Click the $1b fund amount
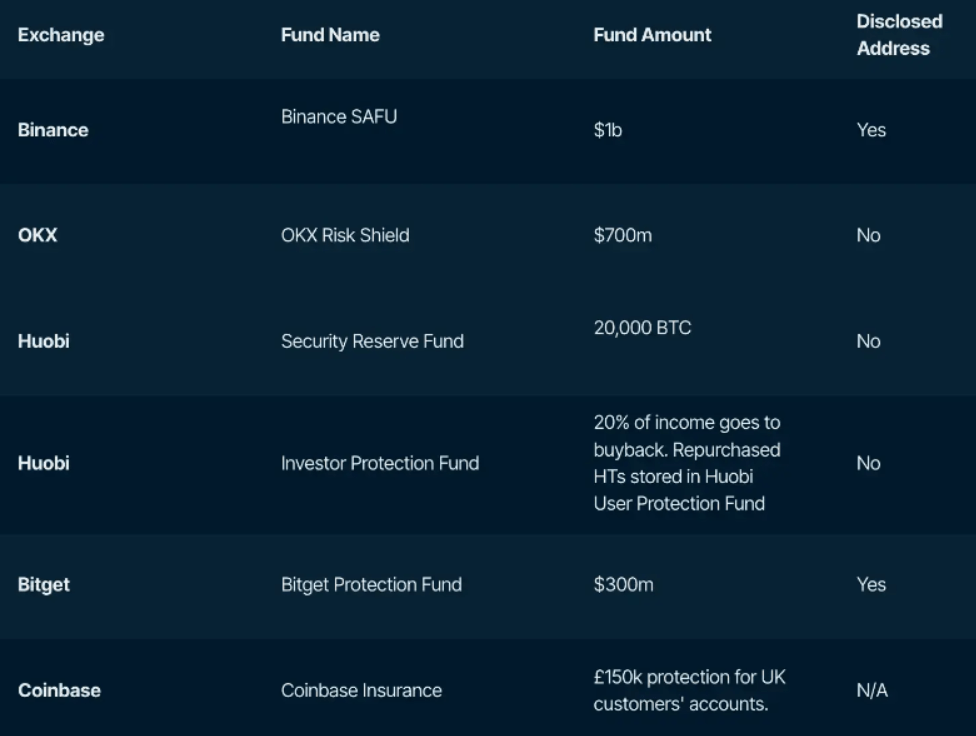This screenshot has height=736, width=976. pos(608,130)
